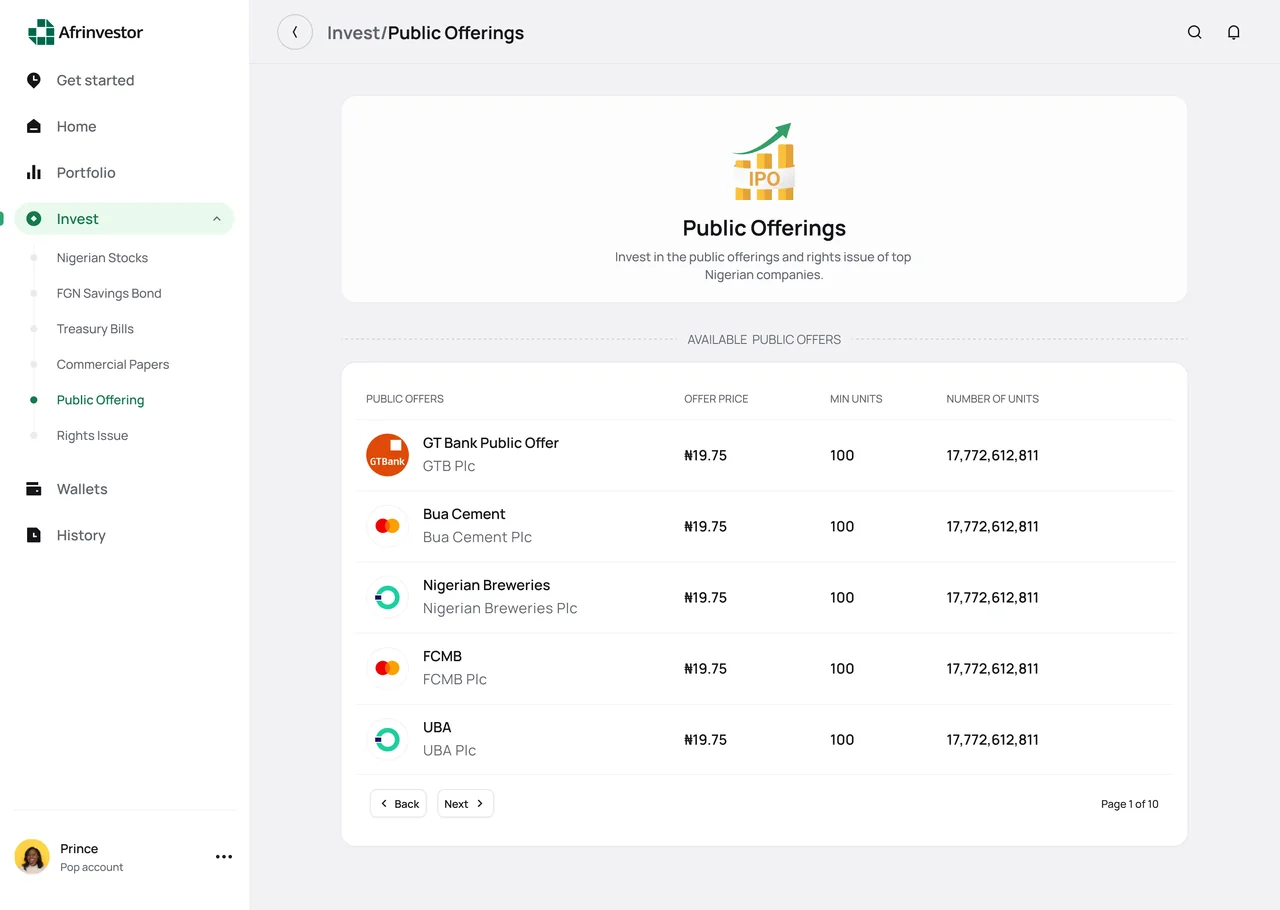The height and width of the screenshot is (910, 1280).
Task: Click the Prince account name
Action: click(x=79, y=848)
